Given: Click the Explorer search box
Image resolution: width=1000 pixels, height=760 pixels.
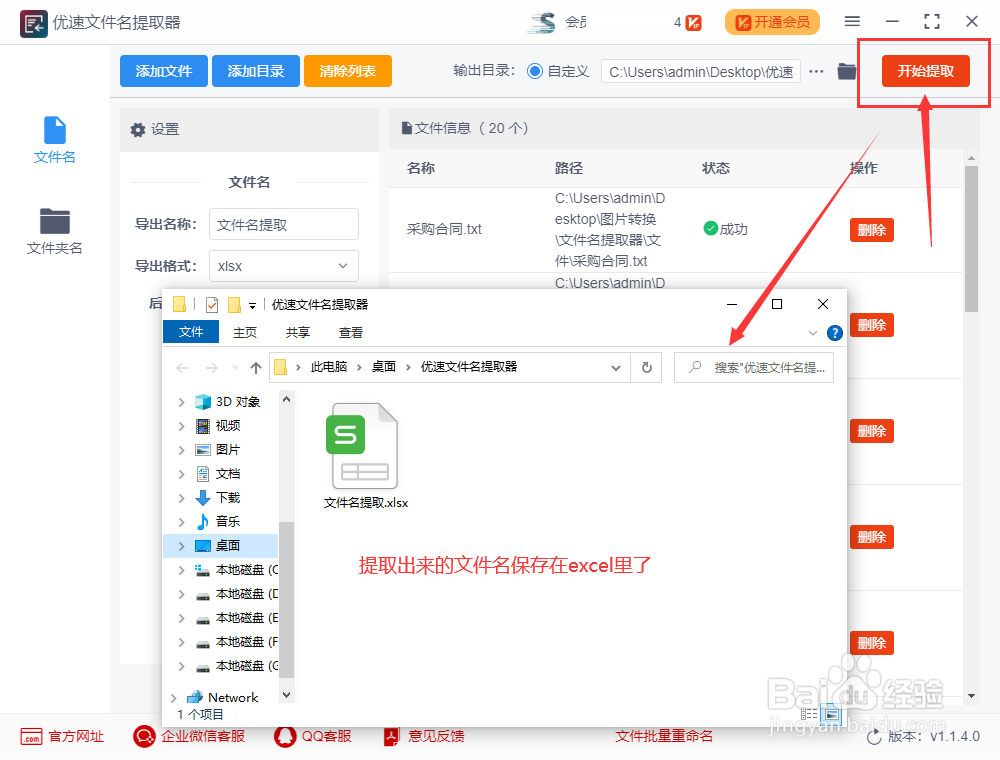Looking at the screenshot, I should pos(754,368).
